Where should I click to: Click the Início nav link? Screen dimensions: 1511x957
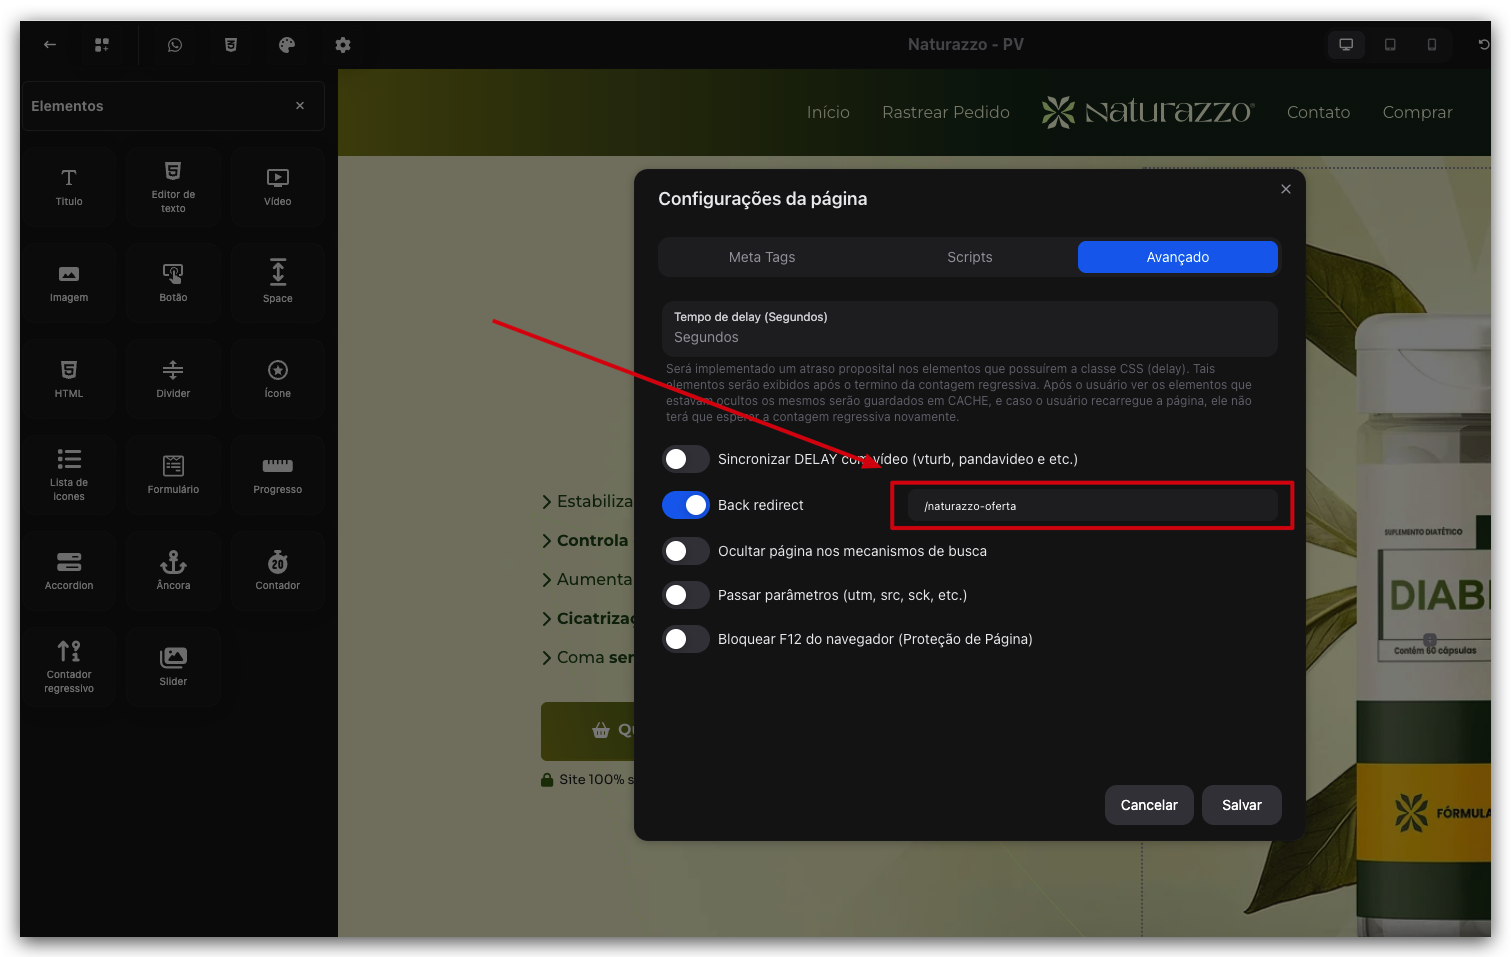coord(828,113)
